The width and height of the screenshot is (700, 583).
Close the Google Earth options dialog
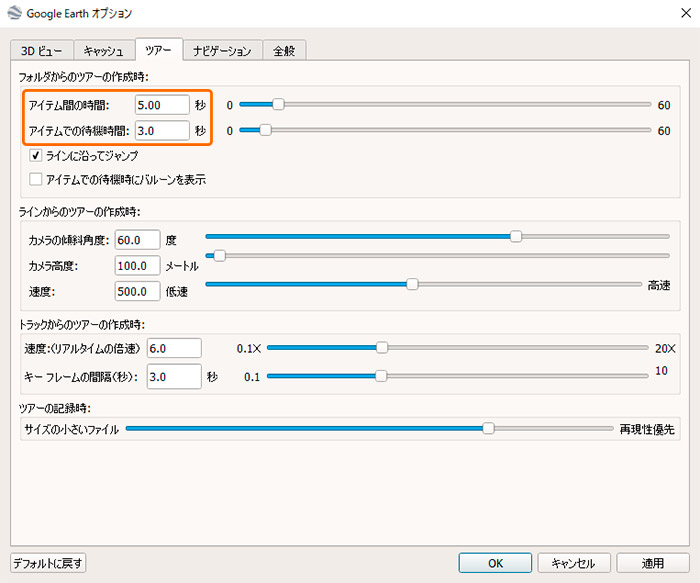tap(686, 13)
